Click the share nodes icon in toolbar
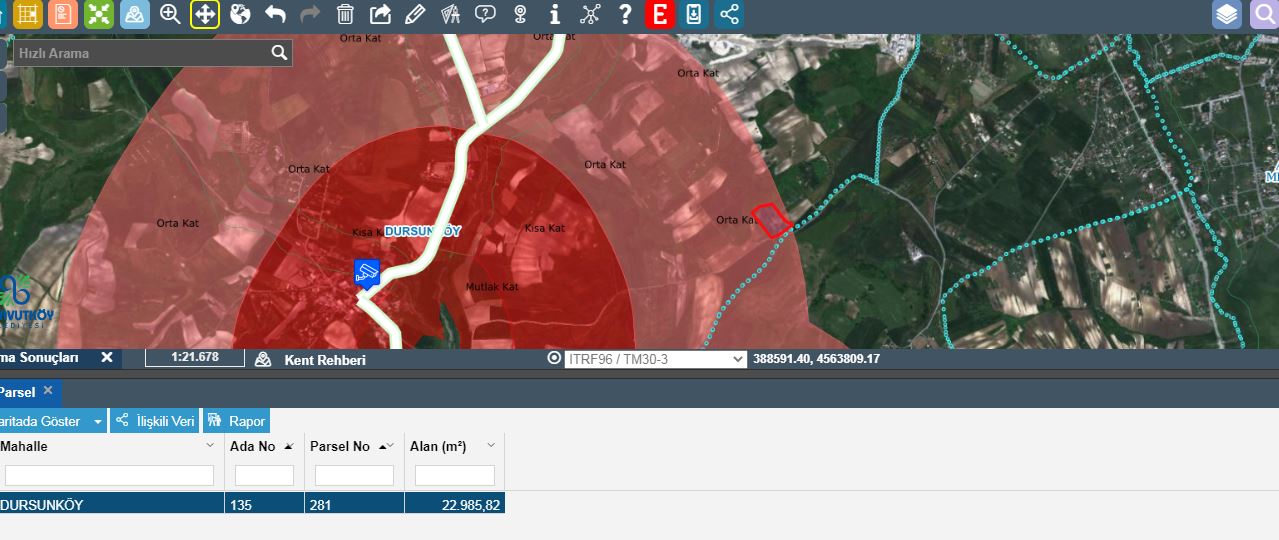 point(730,14)
